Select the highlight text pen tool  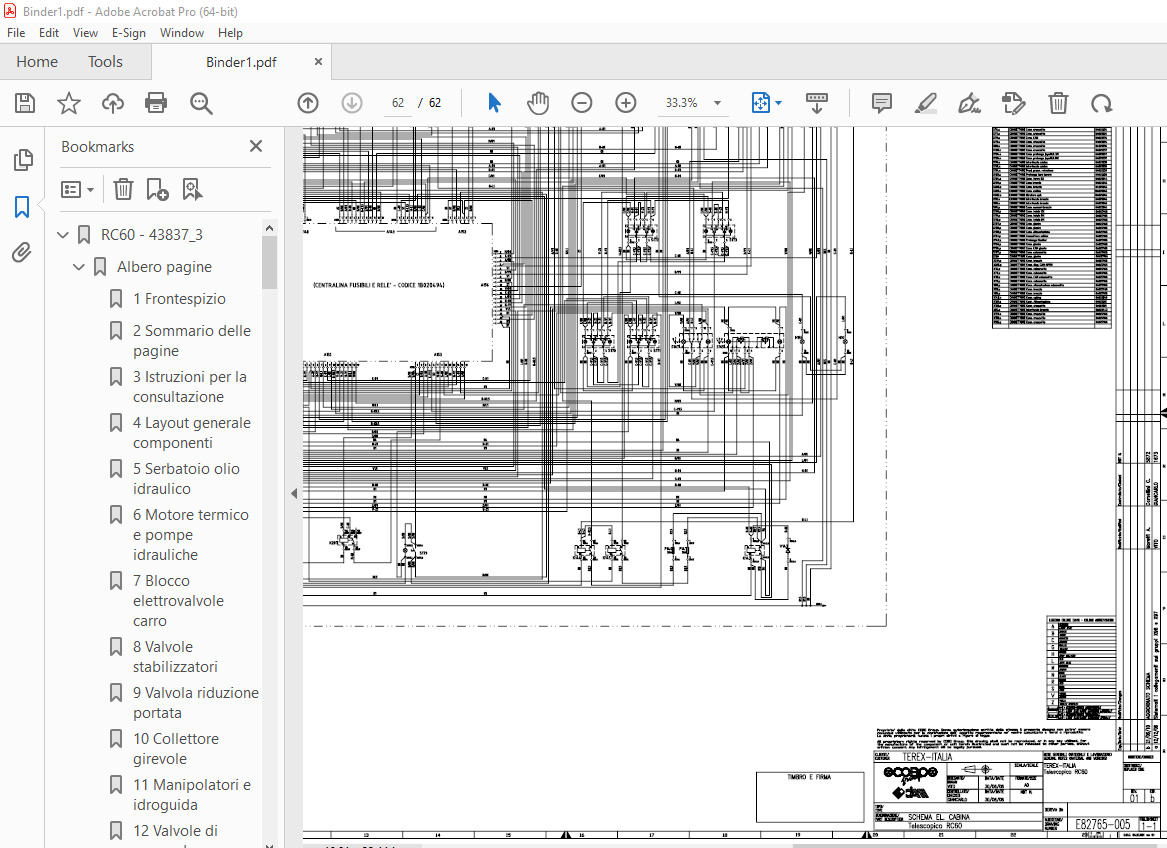click(925, 103)
